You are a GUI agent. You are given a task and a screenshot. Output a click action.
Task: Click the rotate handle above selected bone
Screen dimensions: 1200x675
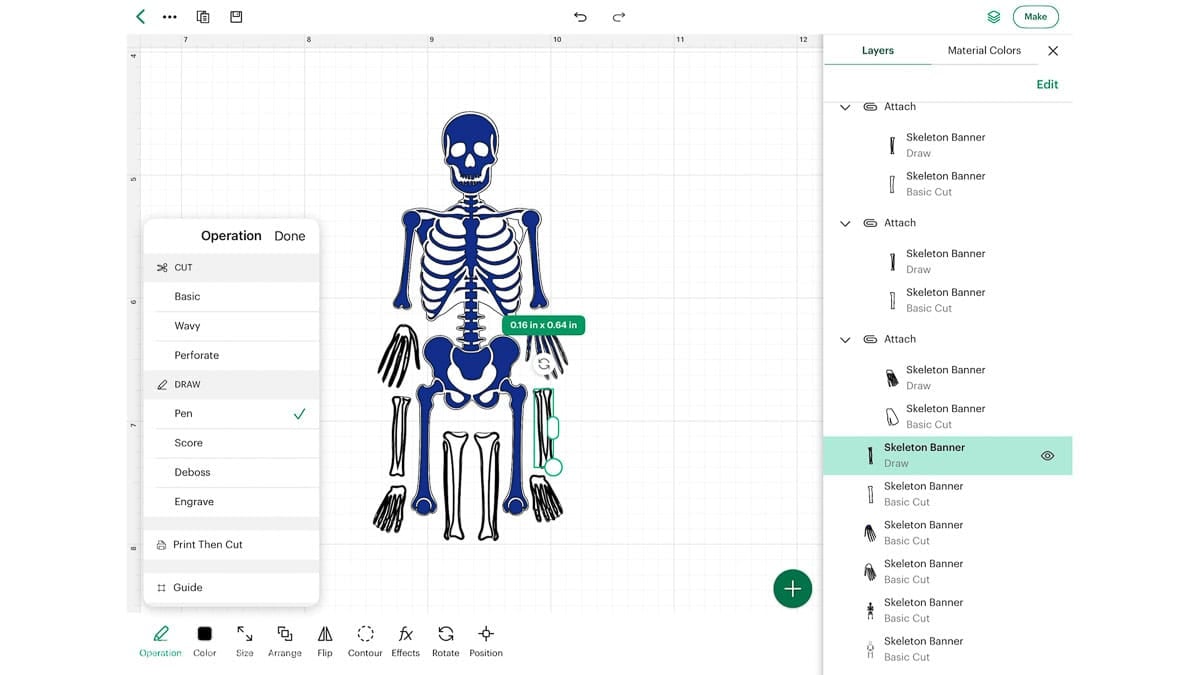point(544,364)
